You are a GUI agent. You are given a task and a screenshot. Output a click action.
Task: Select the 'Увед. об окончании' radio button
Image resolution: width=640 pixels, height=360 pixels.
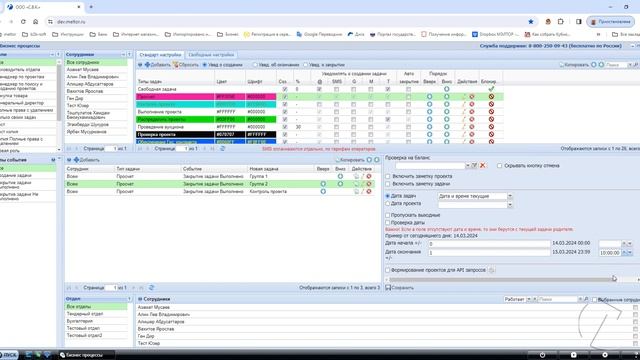pos(255,65)
